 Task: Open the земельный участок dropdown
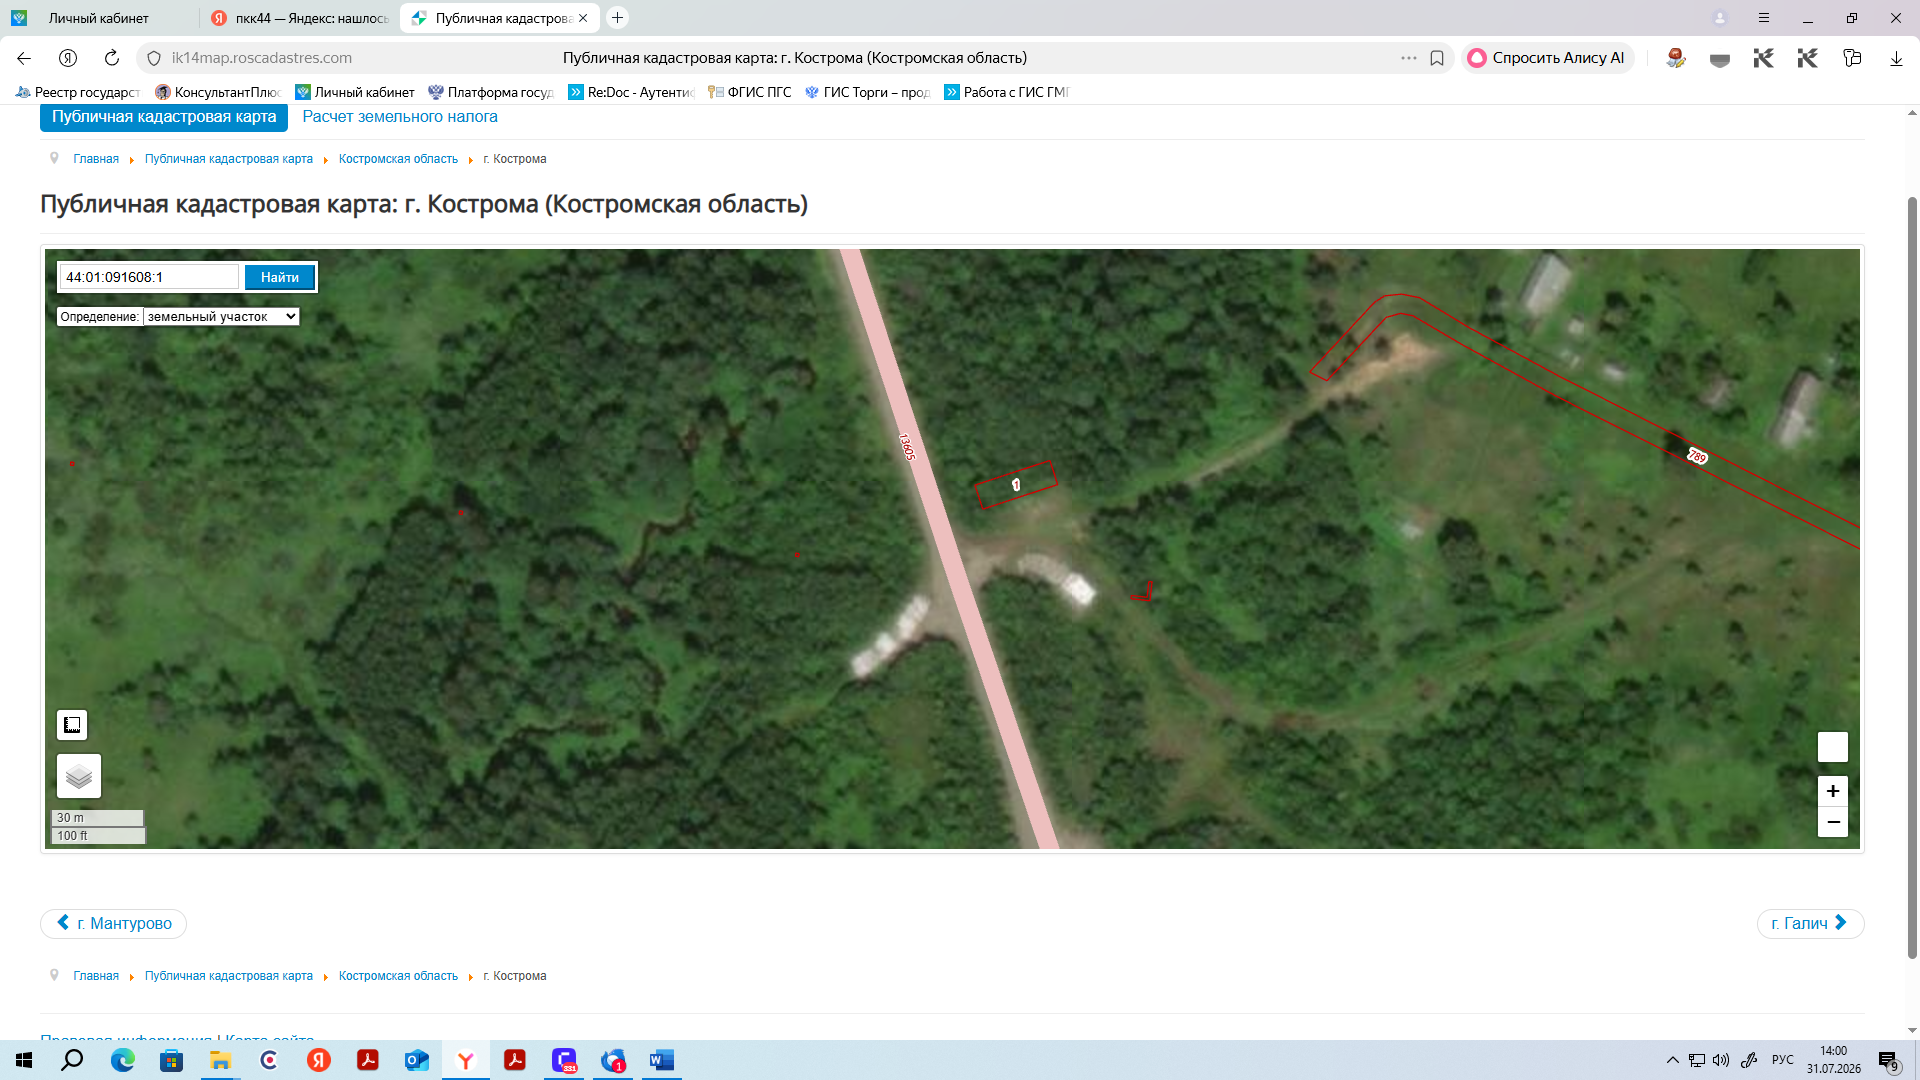click(221, 317)
